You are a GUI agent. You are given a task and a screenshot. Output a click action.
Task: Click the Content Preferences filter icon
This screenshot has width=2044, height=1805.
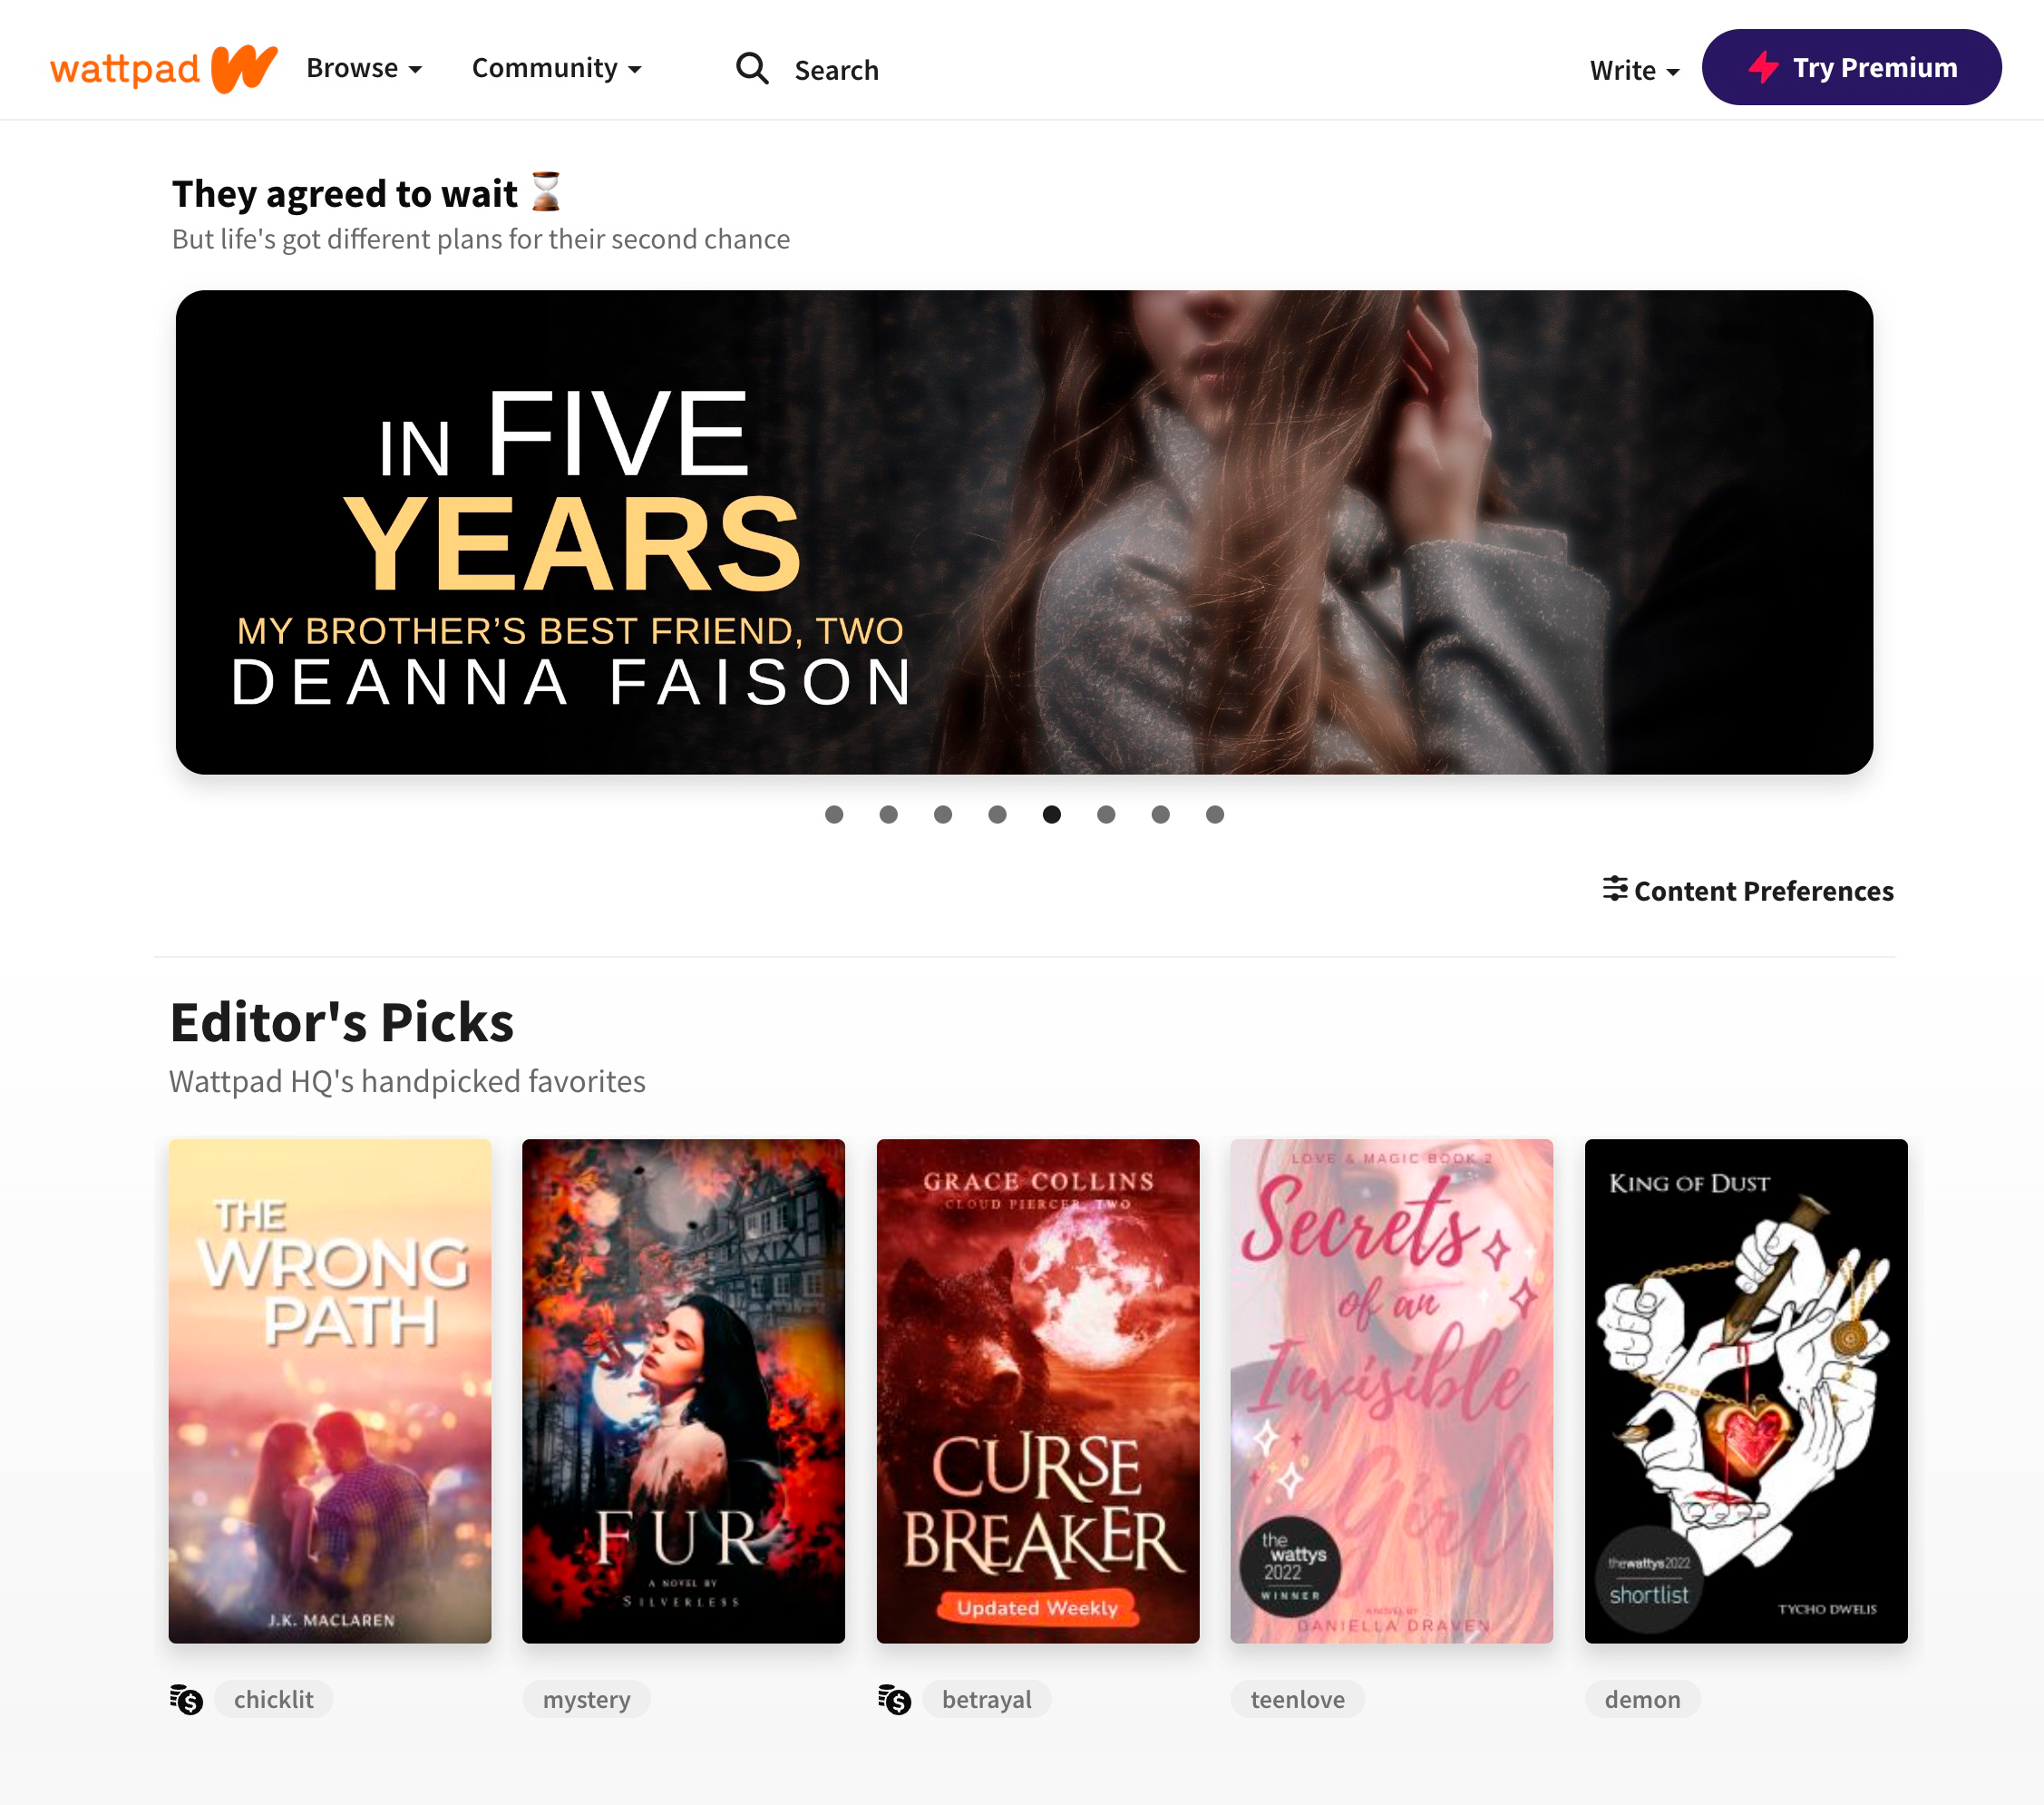pyautogui.click(x=1614, y=891)
